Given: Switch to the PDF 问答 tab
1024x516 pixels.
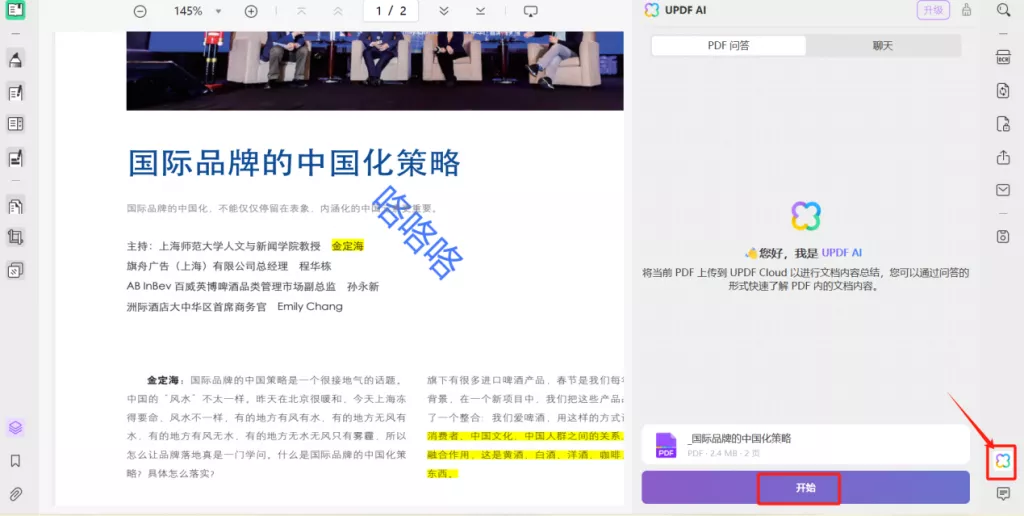Looking at the screenshot, I should pyautogui.click(x=729, y=46).
